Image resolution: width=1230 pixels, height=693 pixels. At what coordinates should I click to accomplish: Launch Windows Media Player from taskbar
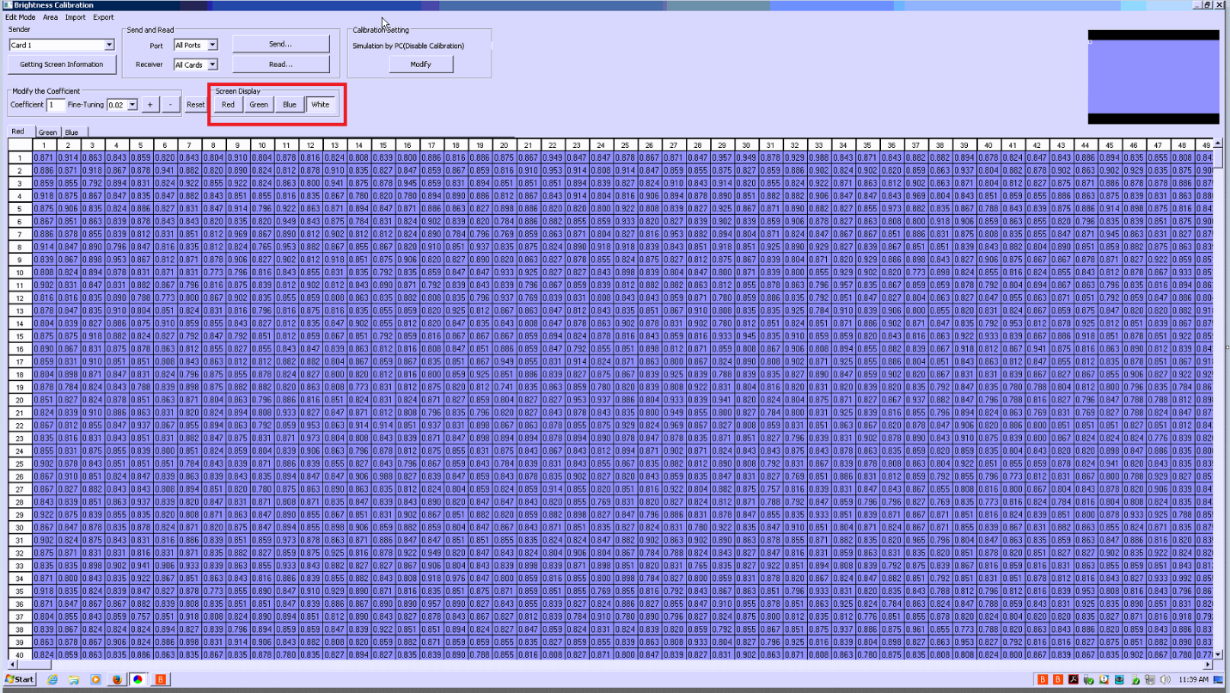[96, 679]
